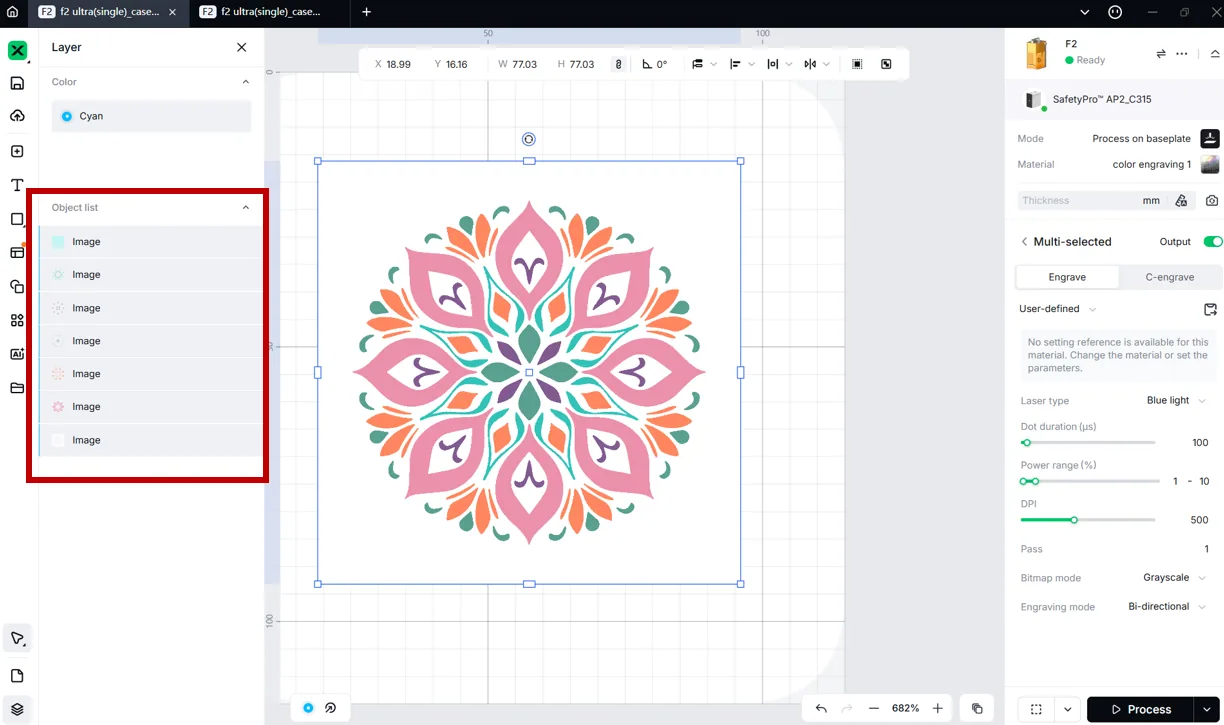Click the Pass value 1
1224x725 pixels.
tap(1206, 549)
